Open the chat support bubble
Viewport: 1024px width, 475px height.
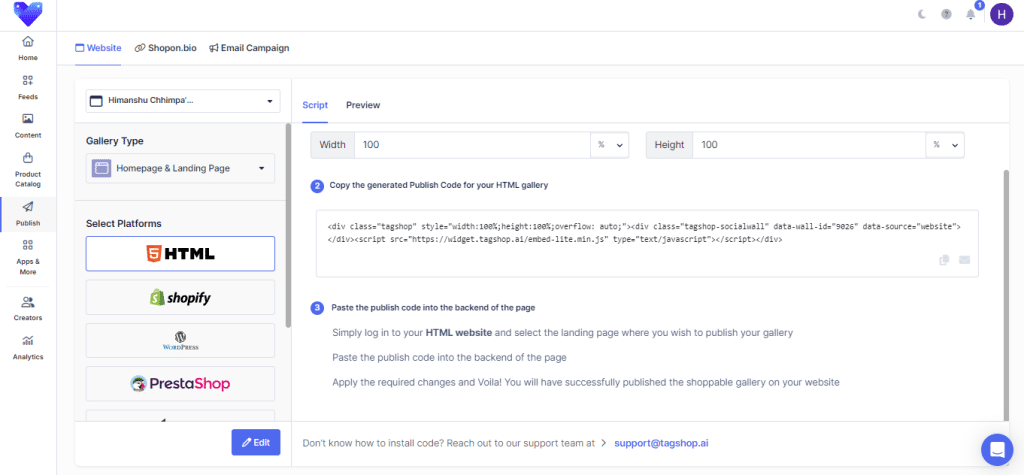(x=996, y=449)
